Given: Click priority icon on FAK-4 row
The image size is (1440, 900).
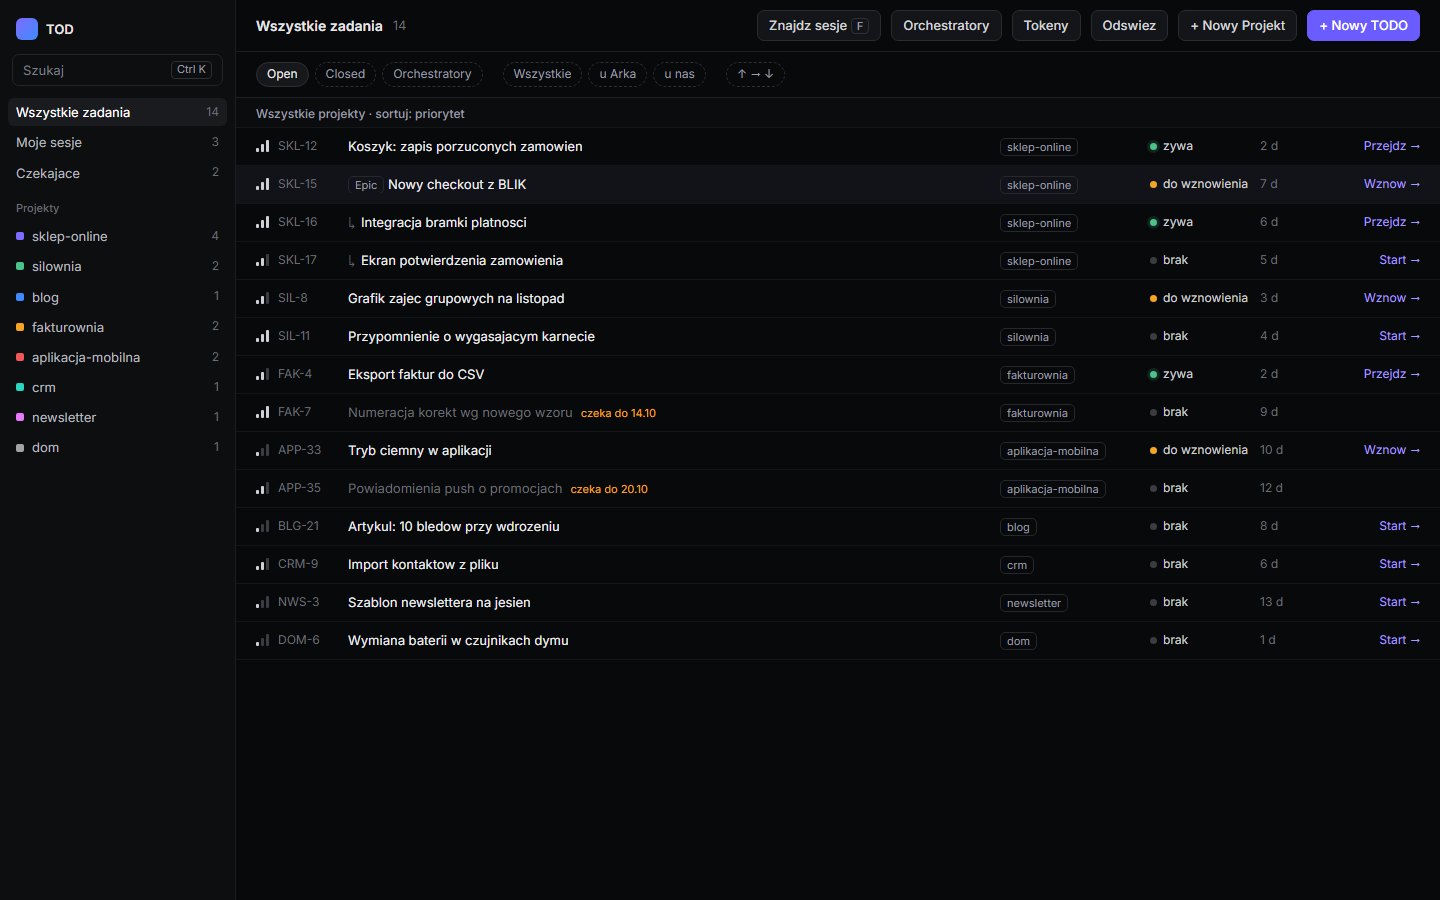Looking at the screenshot, I should (x=262, y=374).
